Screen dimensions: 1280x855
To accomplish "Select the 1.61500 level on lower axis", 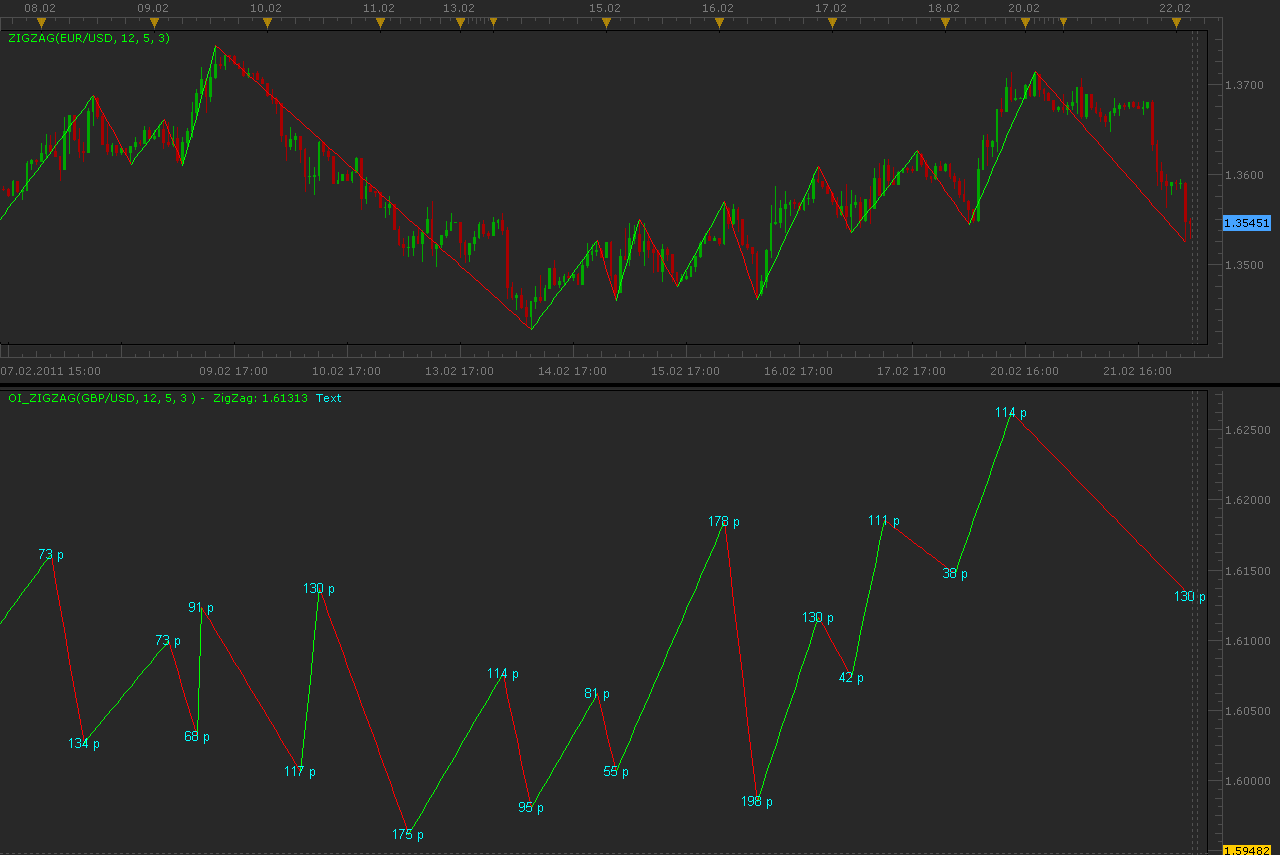I will pos(1249,571).
